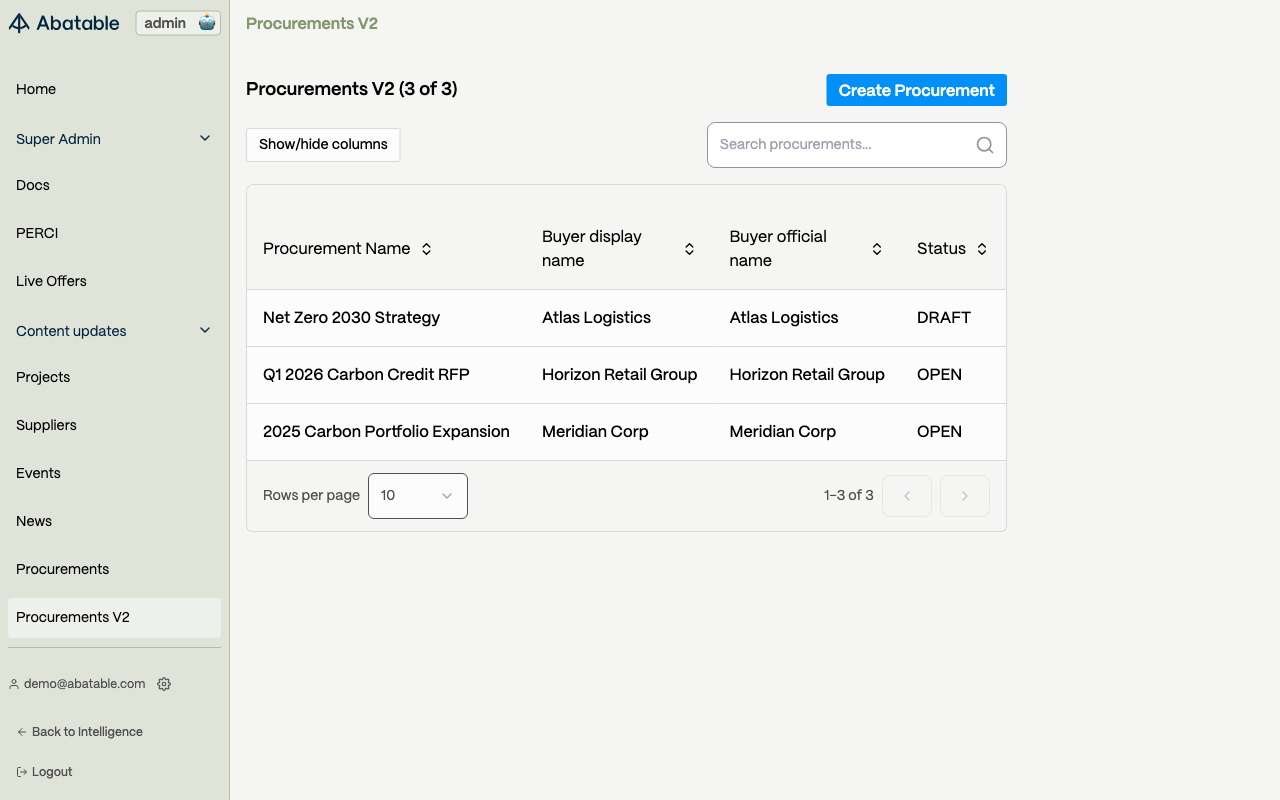Open Home in the sidebar
The width and height of the screenshot is (1280, 800).
point(114,89)
